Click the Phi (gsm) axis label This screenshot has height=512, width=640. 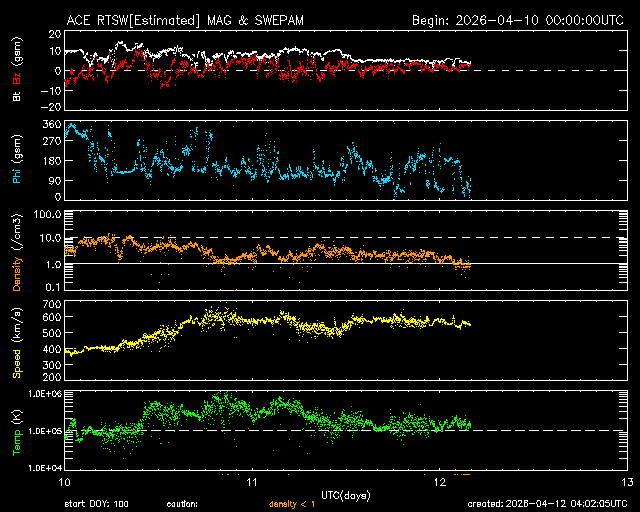pos(16,162)
